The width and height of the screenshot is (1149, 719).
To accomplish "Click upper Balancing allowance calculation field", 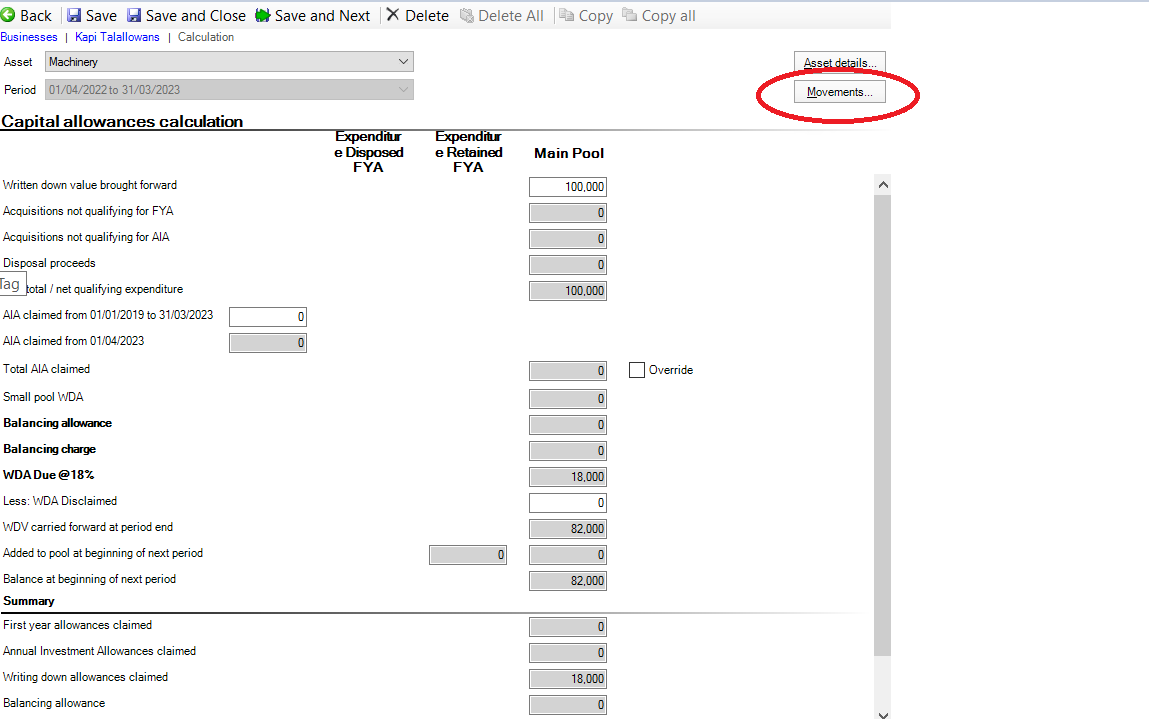I will pos(568,424).
